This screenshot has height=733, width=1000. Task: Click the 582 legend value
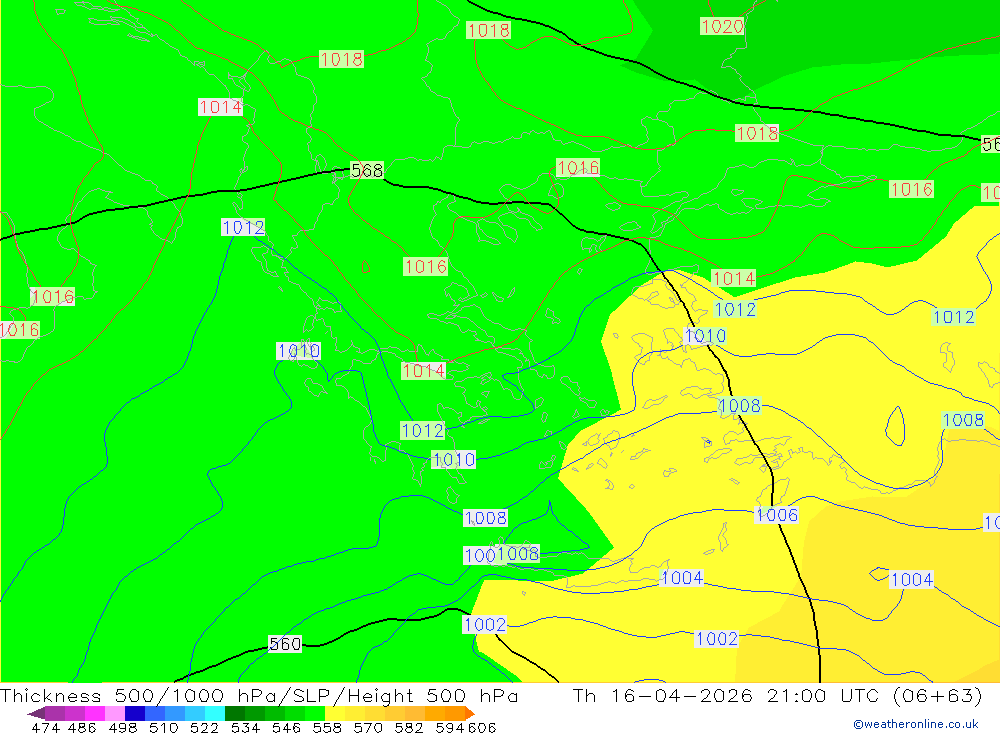tap(408, 727)
